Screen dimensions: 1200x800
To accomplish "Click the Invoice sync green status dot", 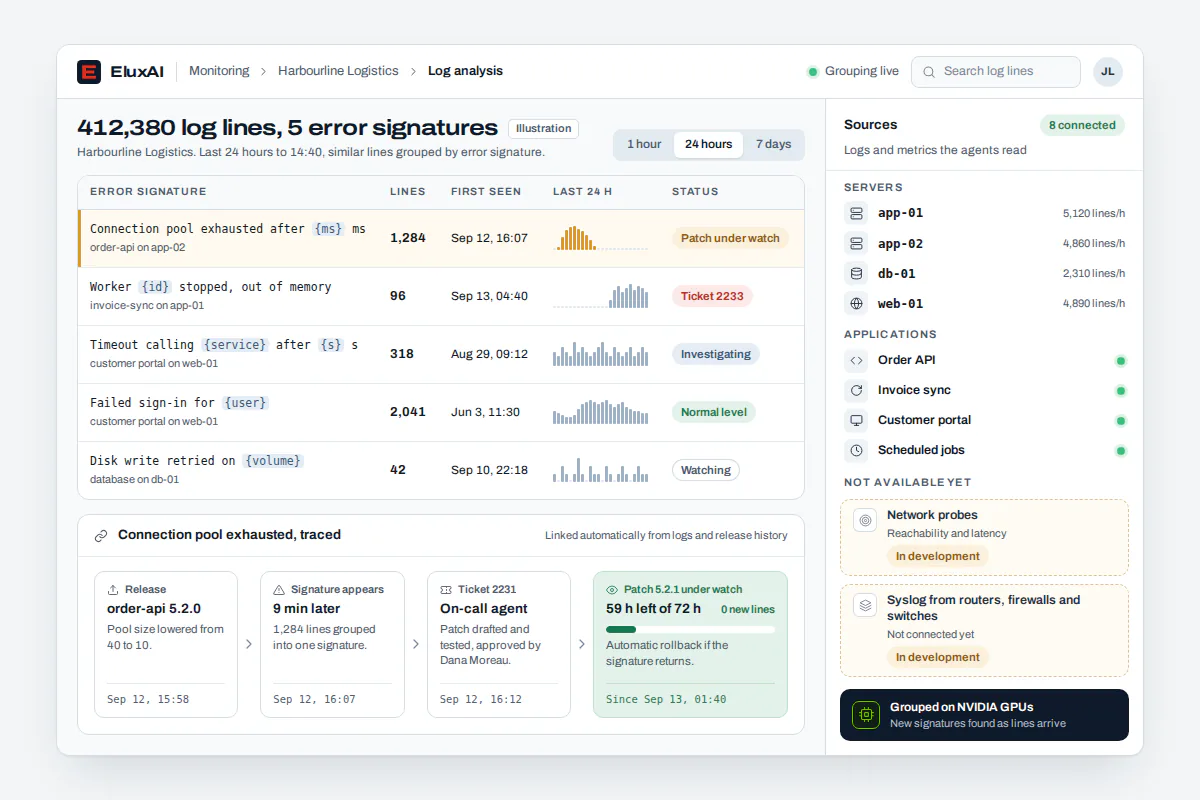I will [x=1121, y=390].
